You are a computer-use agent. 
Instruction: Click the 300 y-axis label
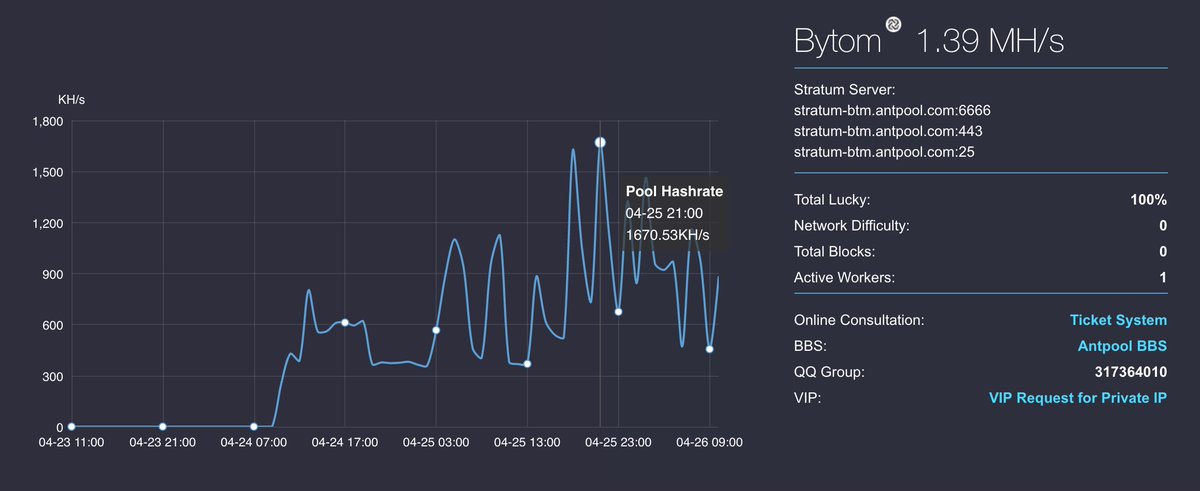pos(54,376)
